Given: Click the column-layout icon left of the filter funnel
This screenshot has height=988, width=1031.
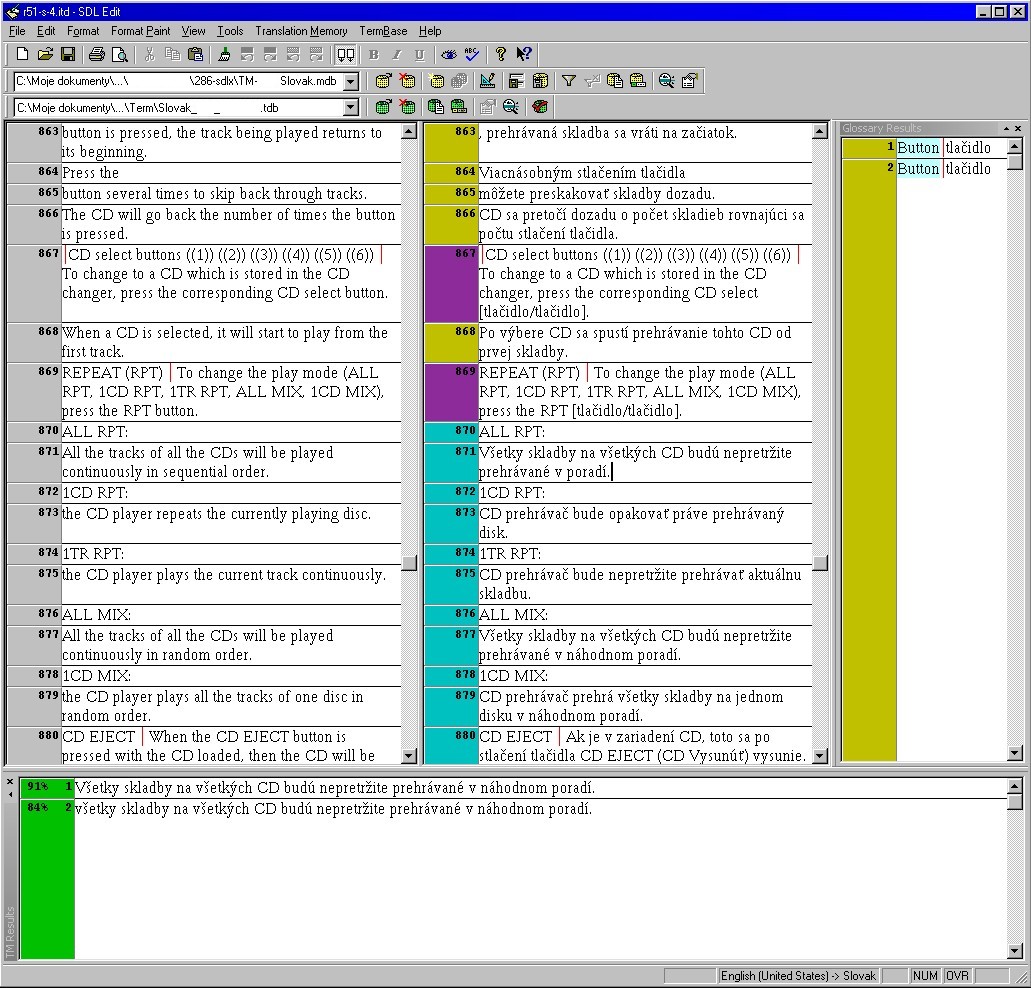Looking at the screenshot, I should pyautogui.click(x=540, y=81).
